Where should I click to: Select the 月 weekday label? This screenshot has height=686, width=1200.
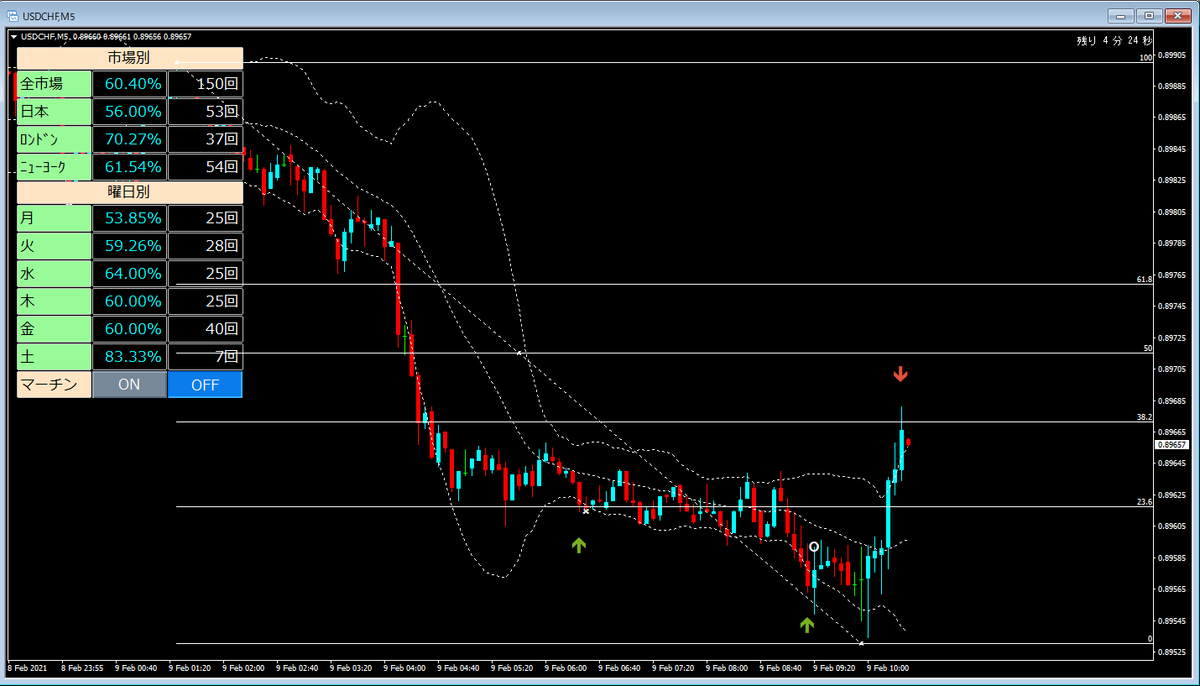(x=54, y=217)
